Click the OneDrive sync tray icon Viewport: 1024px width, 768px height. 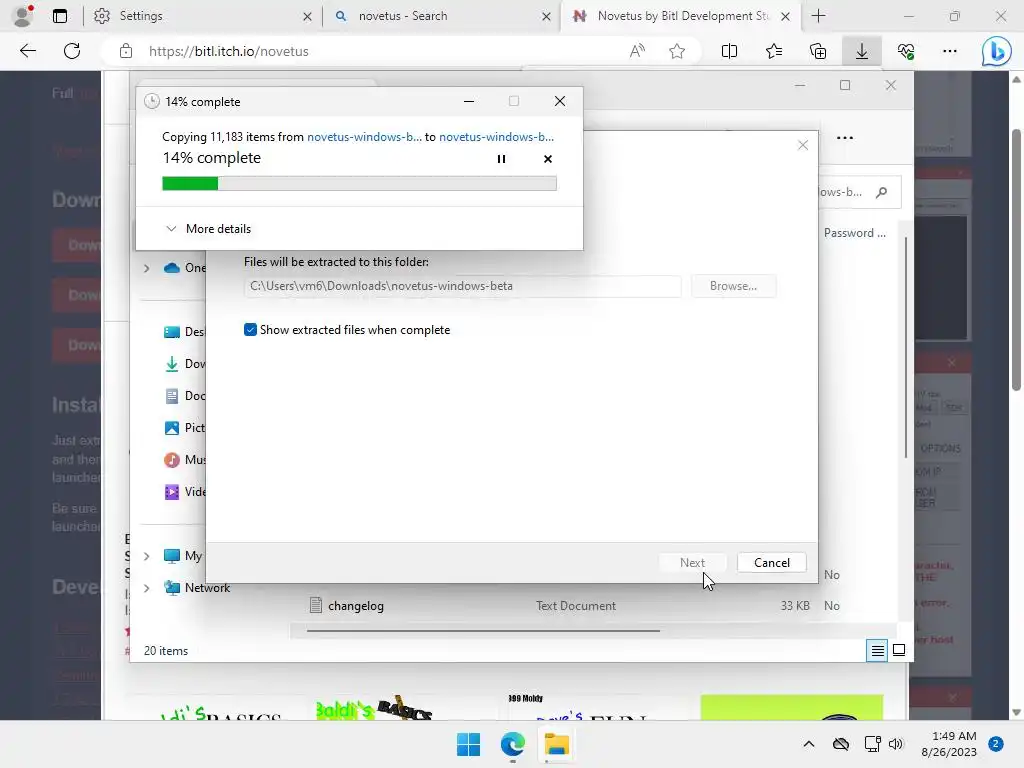pos(840,744)
